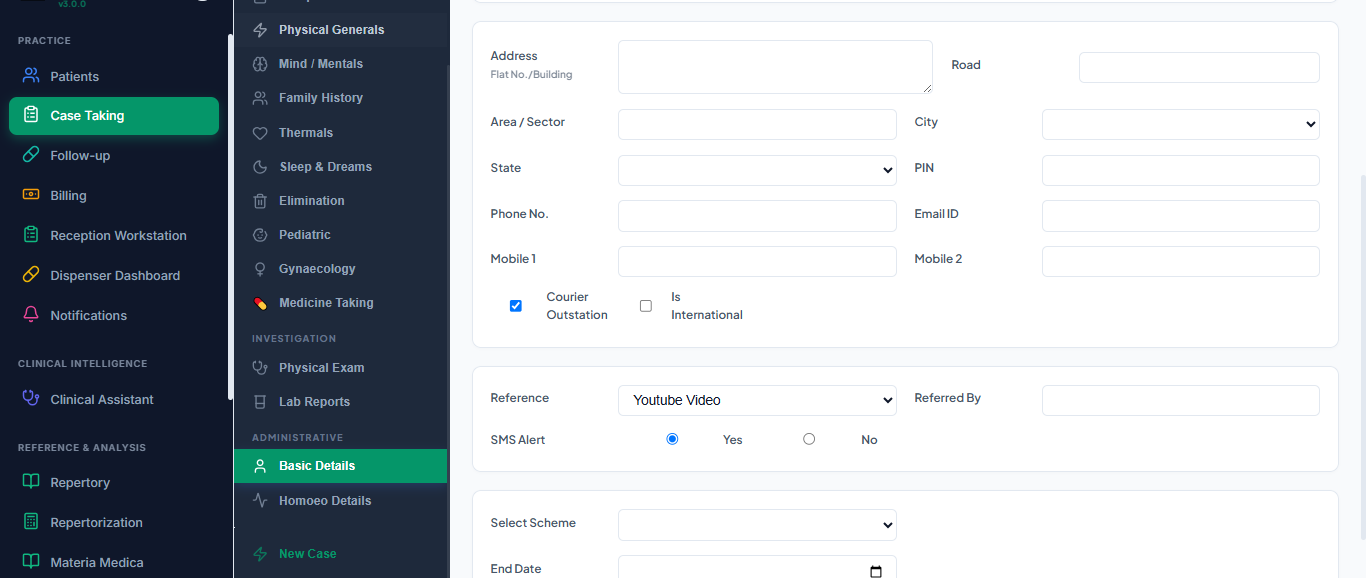The image size is (1366, 578).
Task: Click the Materia Medica book icon
Action: click(x=31, y=562)
